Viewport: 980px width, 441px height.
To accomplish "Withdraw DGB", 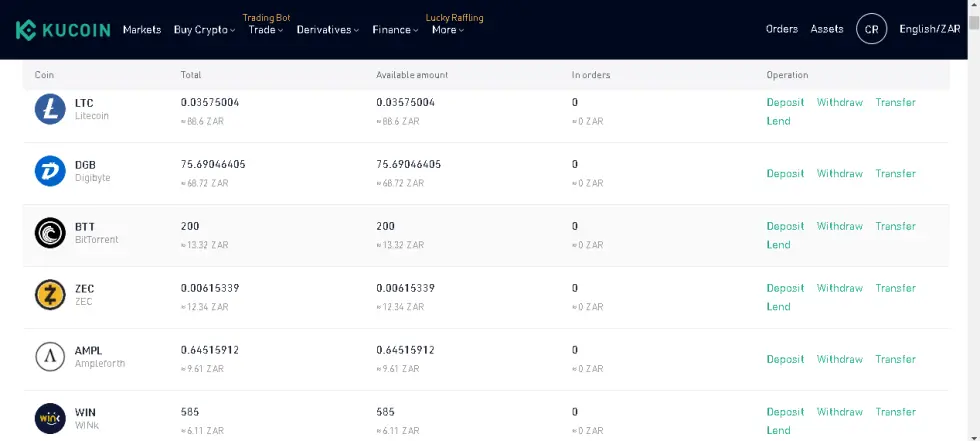I will [x=839, y=174].
